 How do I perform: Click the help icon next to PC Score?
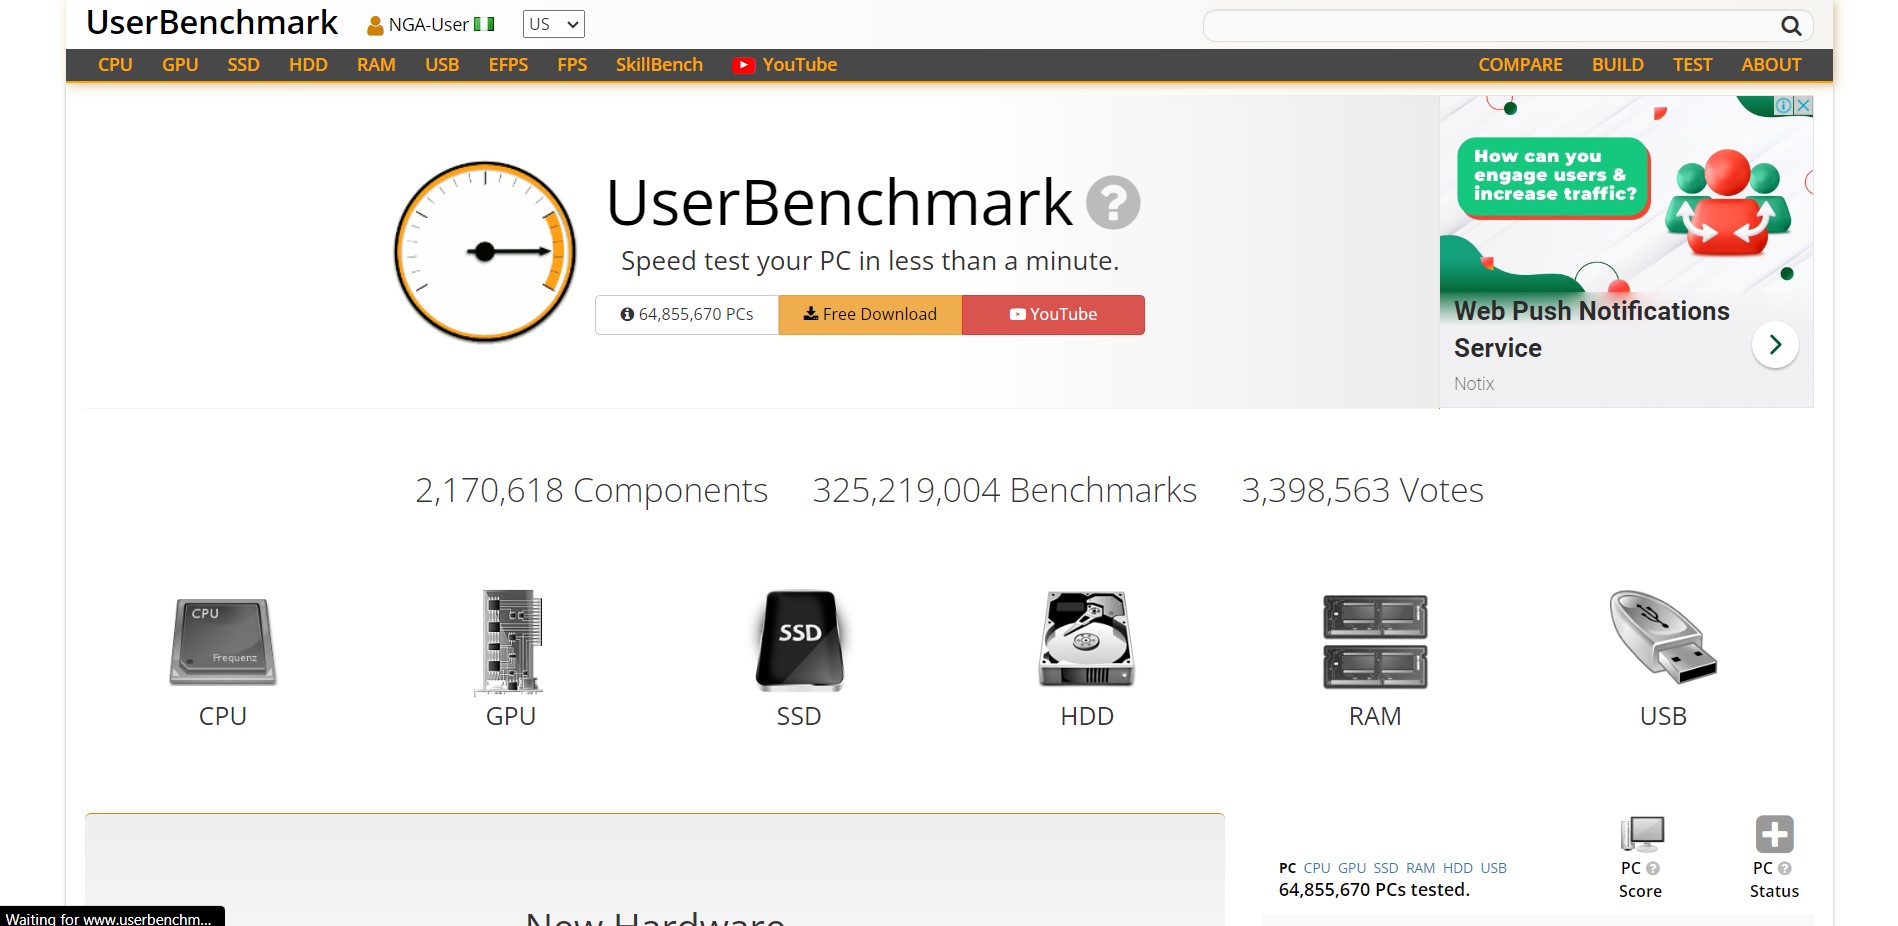[1653, 869]
